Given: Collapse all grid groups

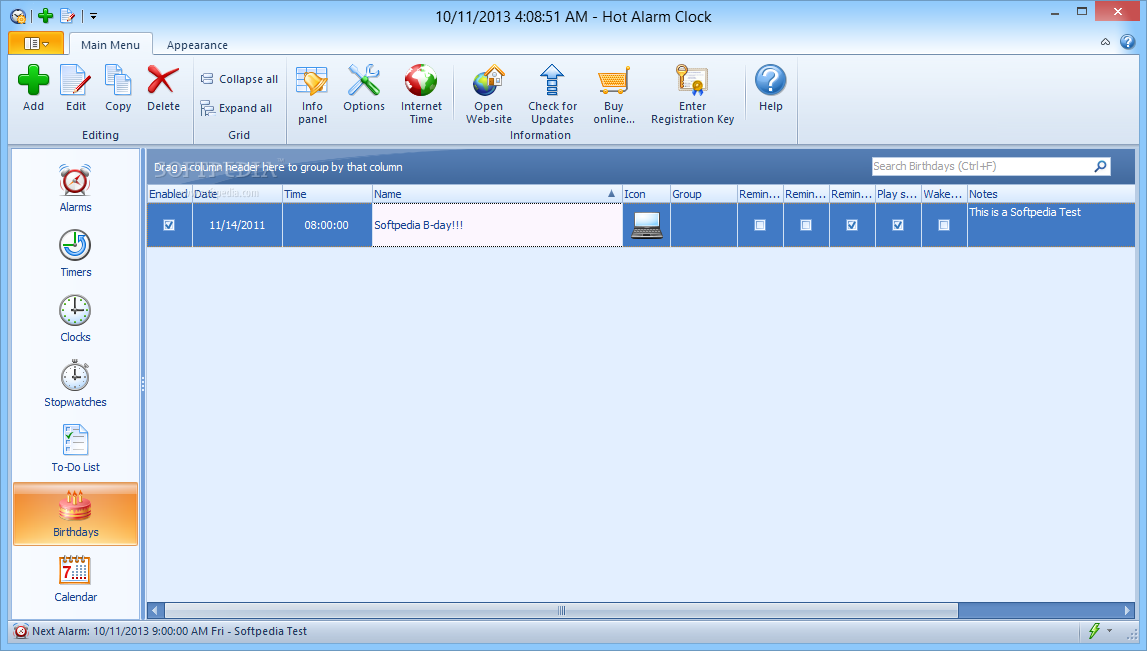Looking at the screenshot, I should (x=239, y=79).
